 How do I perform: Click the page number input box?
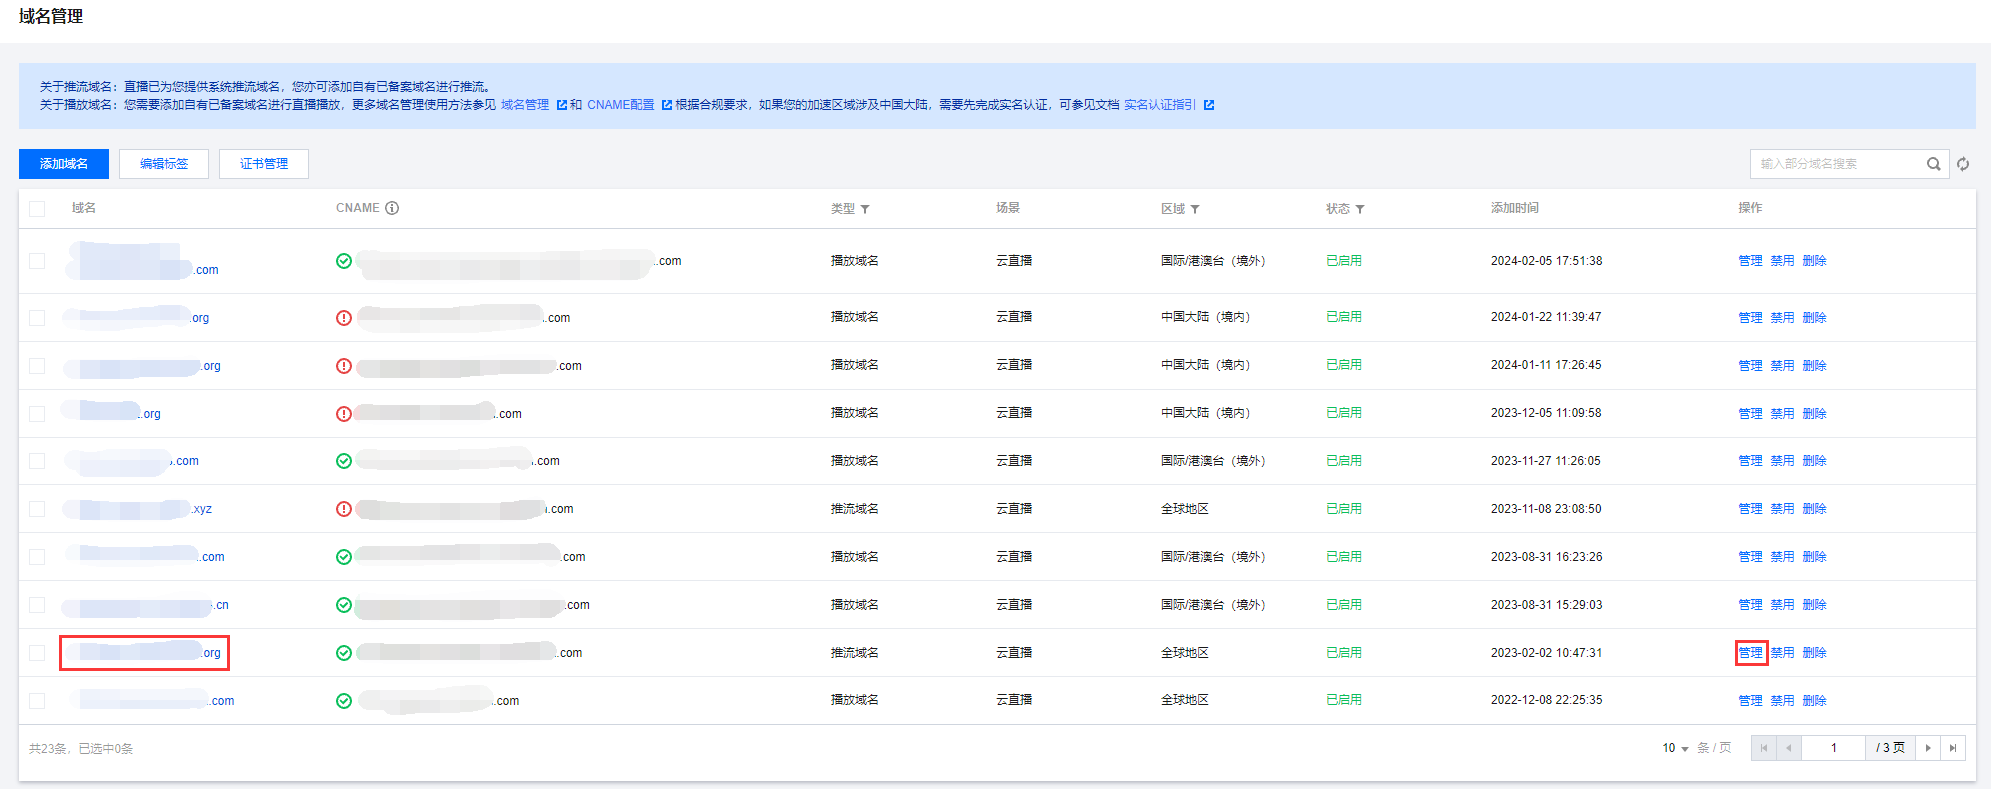[1833, 748]
